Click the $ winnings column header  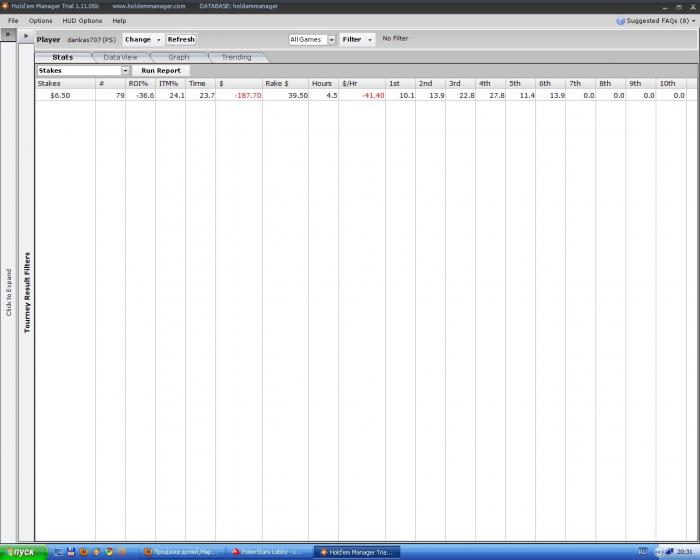(239, 84)
